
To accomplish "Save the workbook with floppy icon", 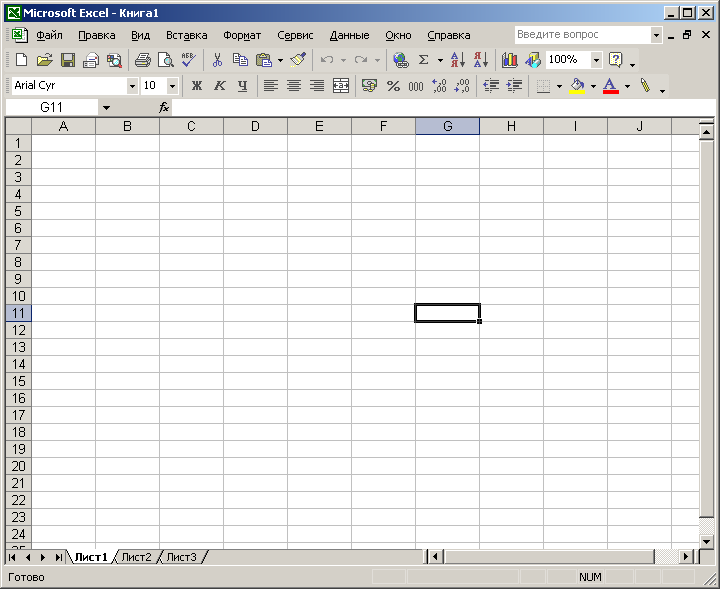I will pos(68,60).
